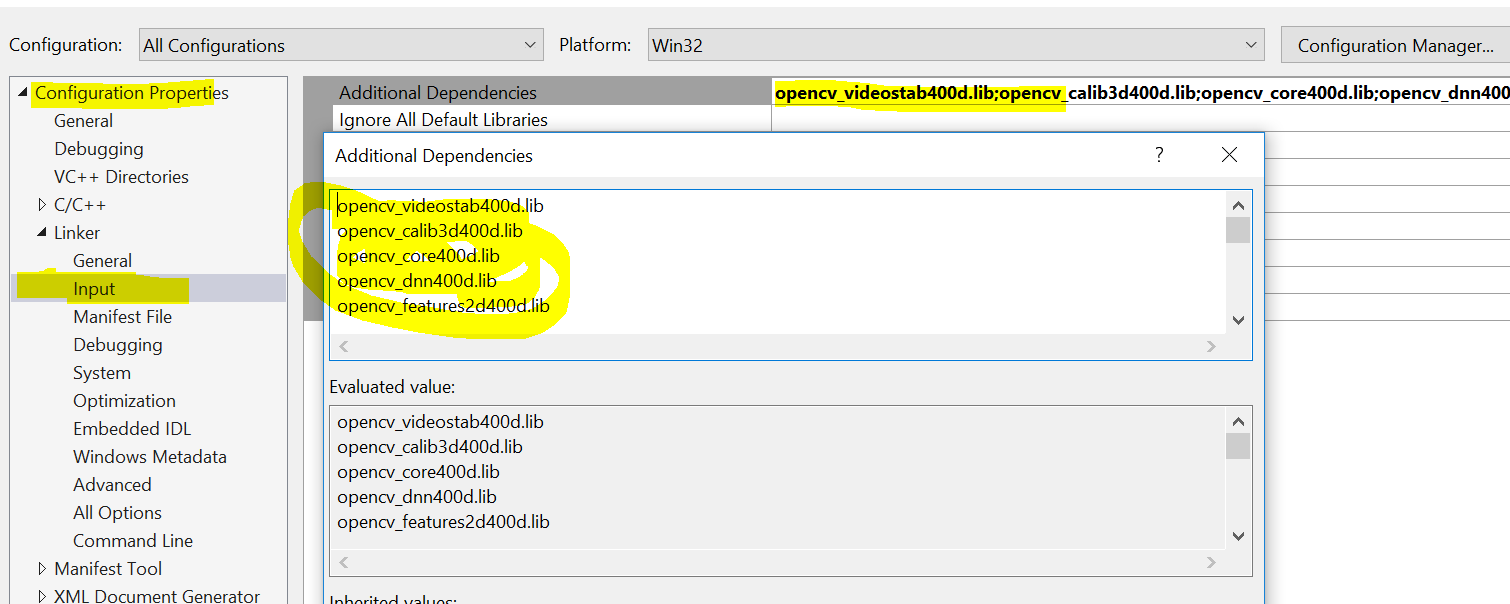This screenshot has height=604, width=1510.
Task: Open Advanced page under Linker
Action: (112, 485)
